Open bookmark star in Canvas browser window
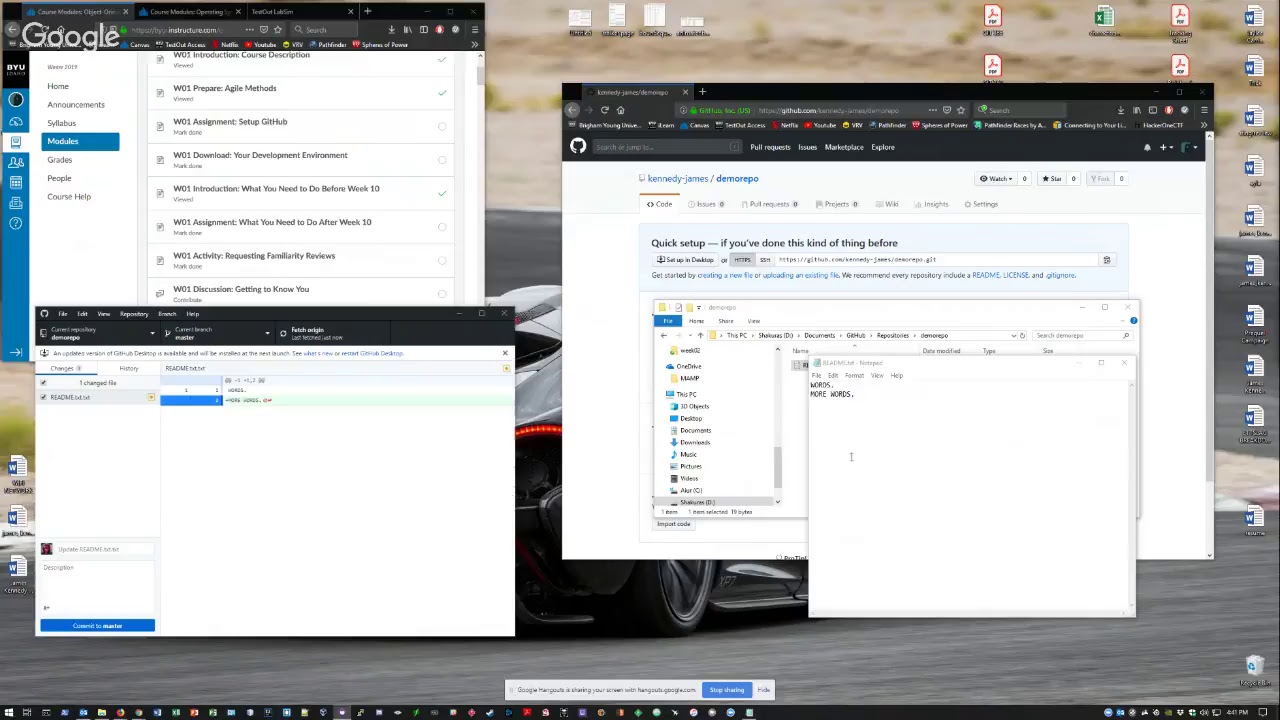 click(278, 30)
